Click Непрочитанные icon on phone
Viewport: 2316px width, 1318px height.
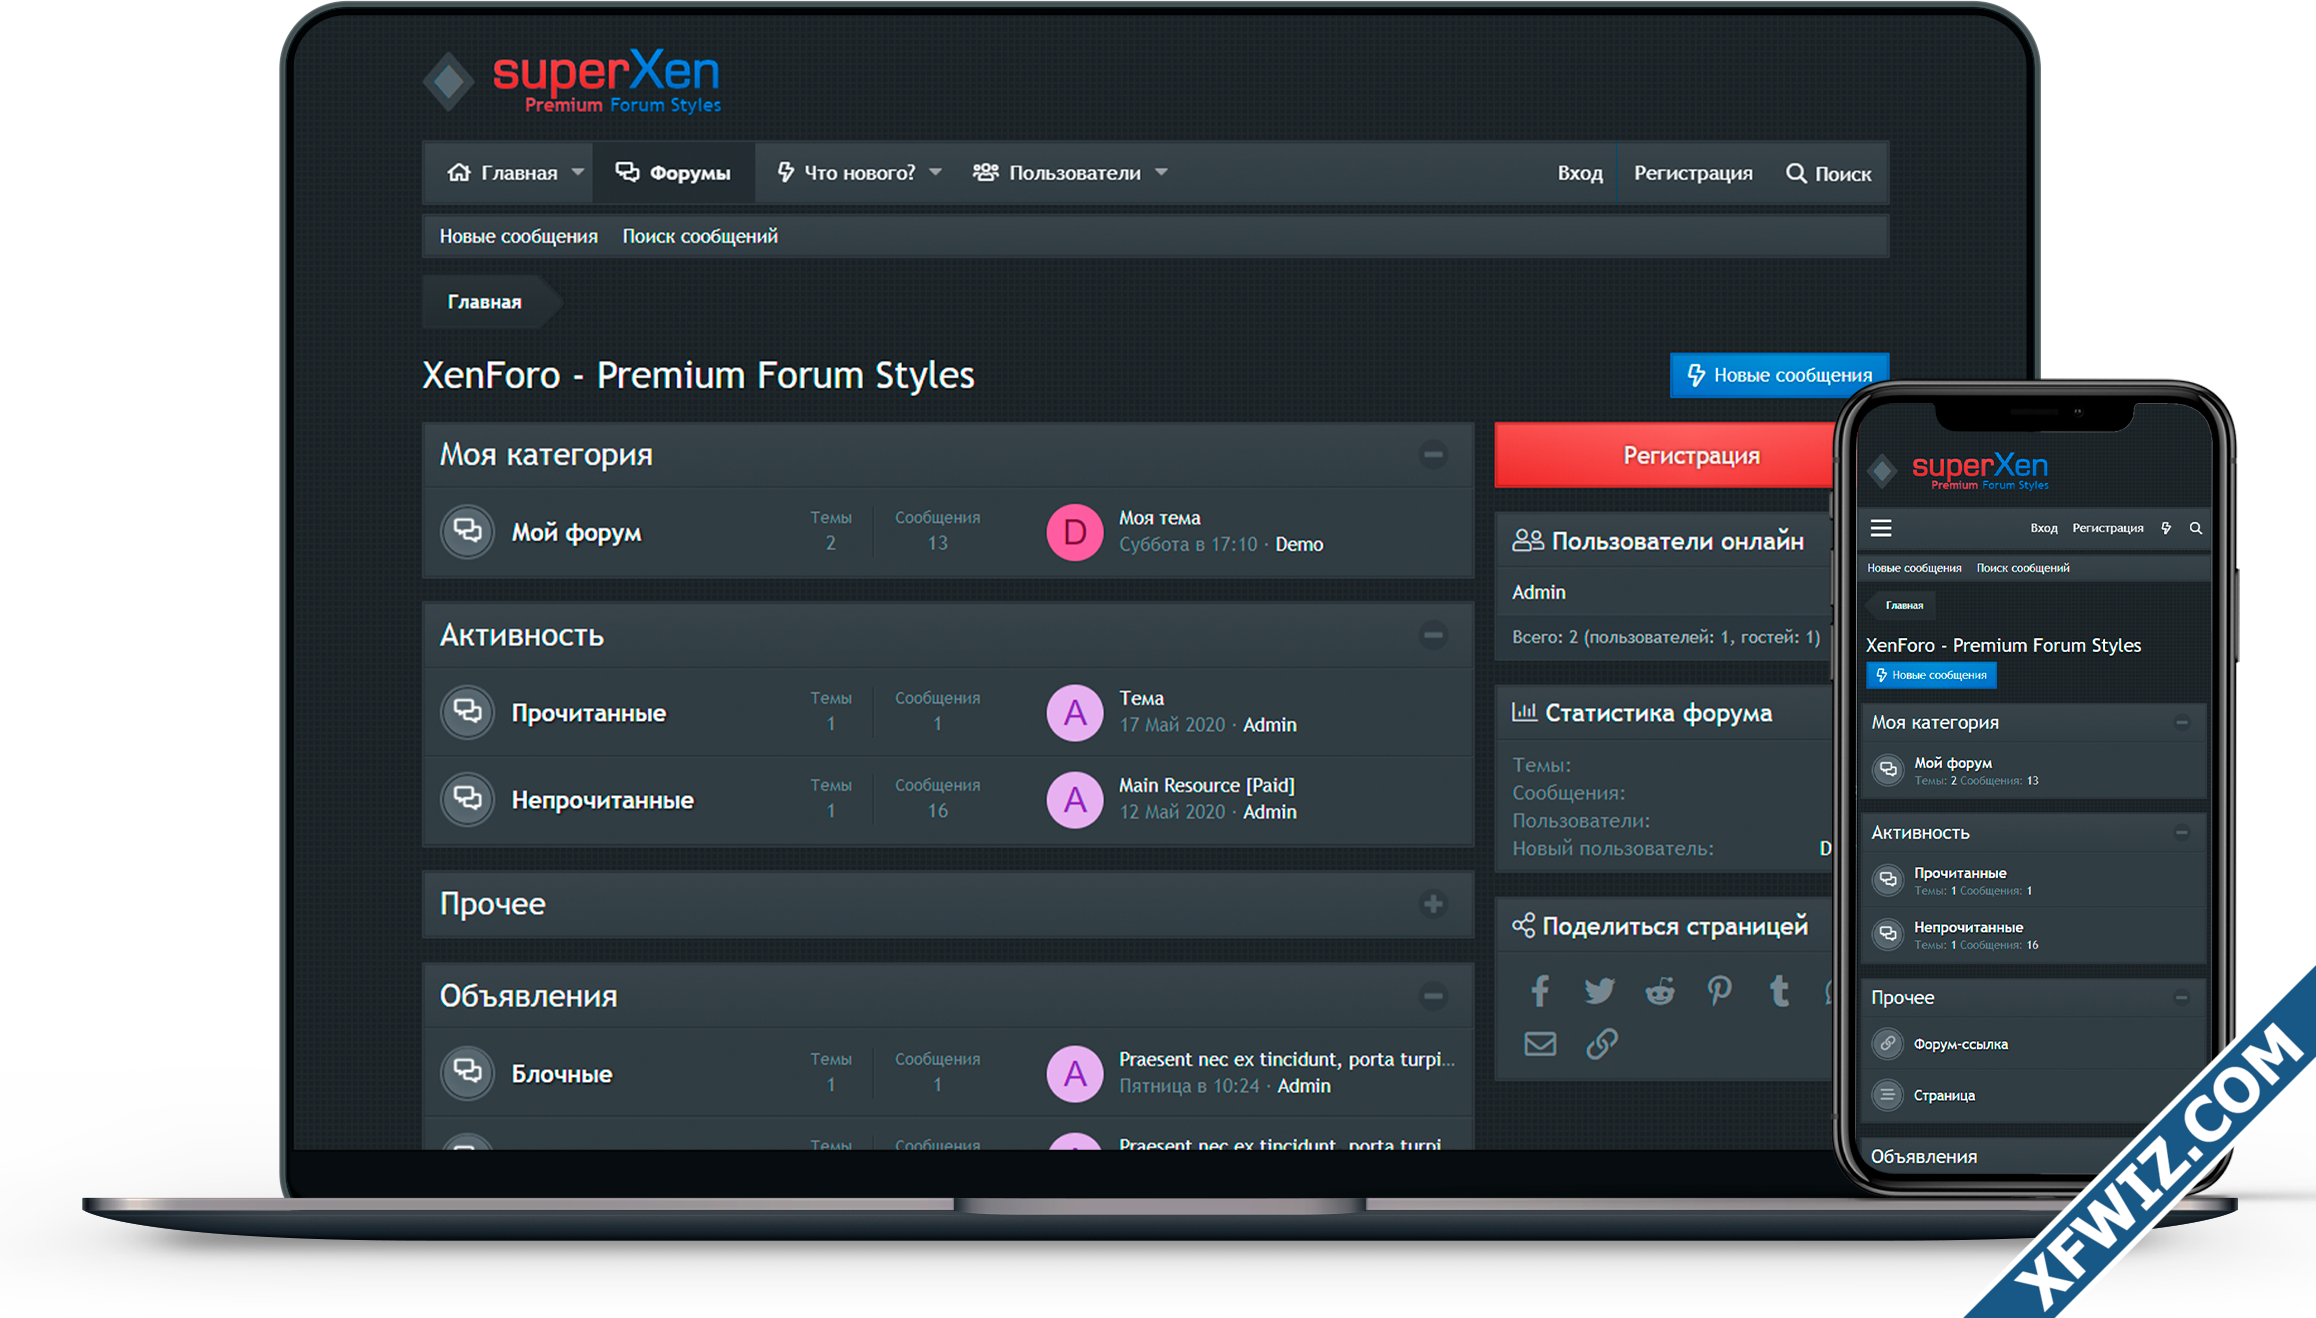1887,934
